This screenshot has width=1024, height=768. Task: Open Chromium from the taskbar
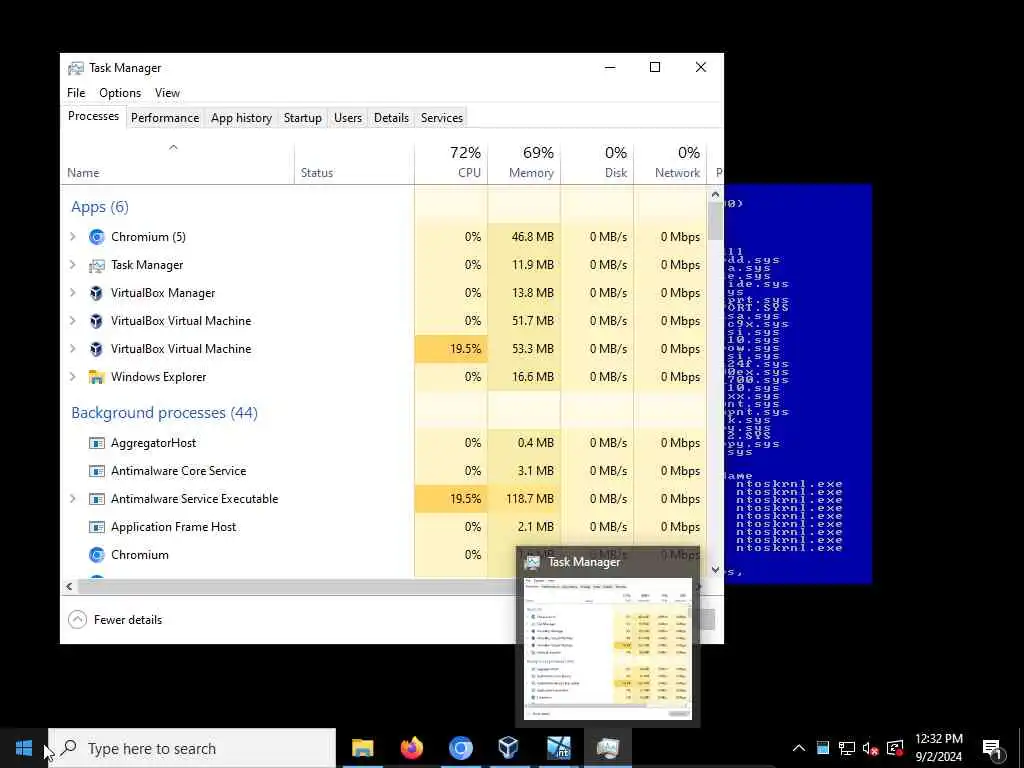tap(460, 748)
